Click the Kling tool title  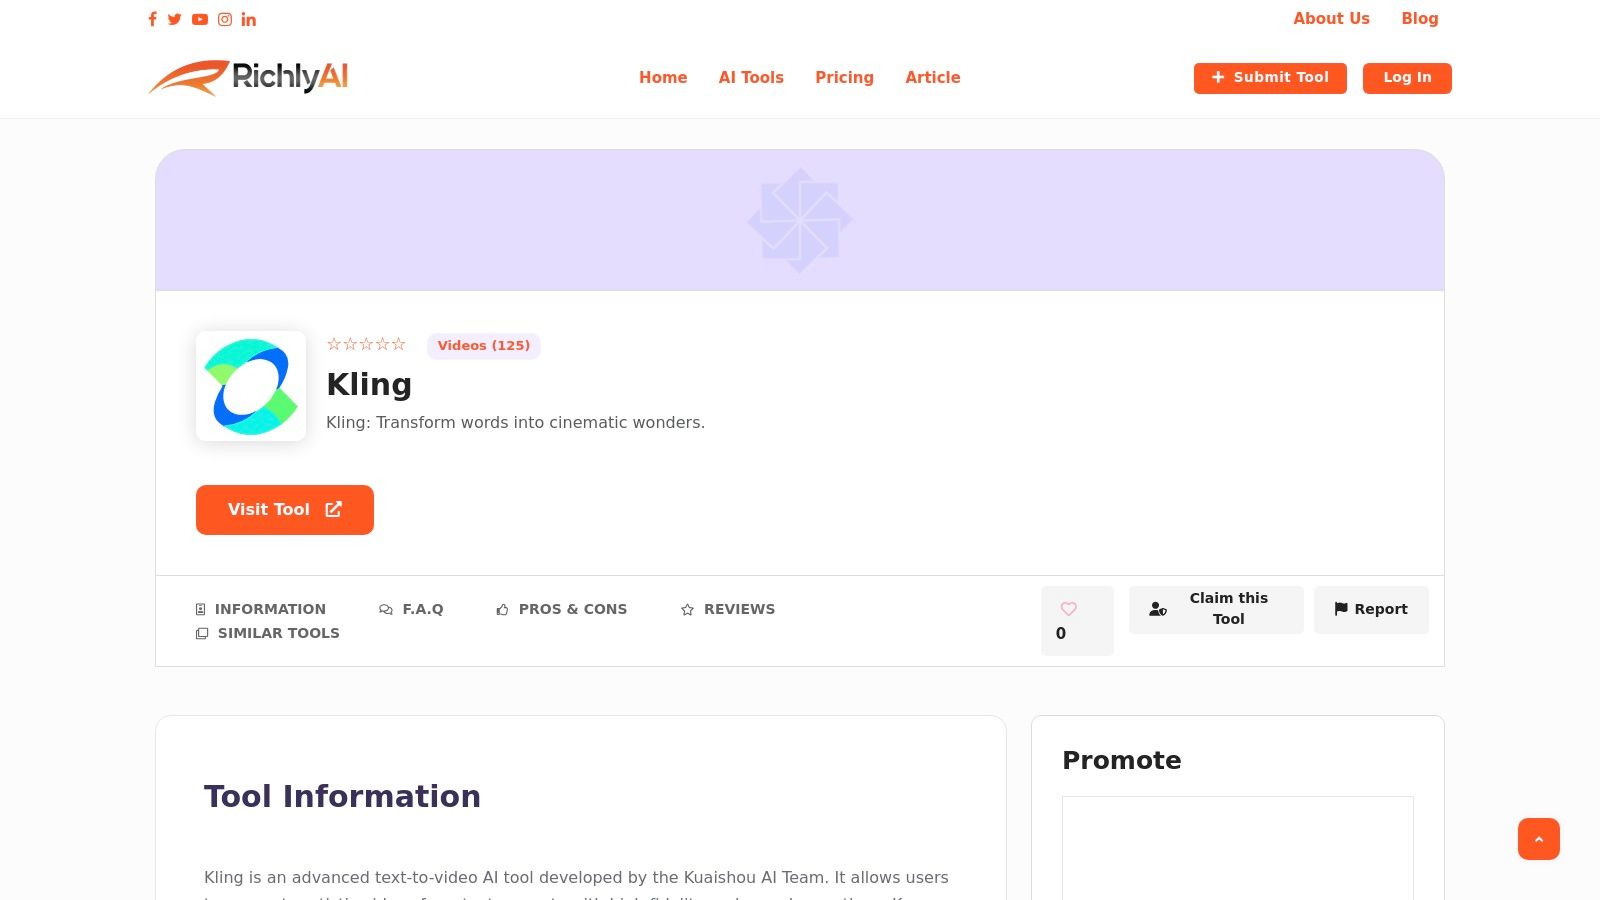click(x=369, y=385)
